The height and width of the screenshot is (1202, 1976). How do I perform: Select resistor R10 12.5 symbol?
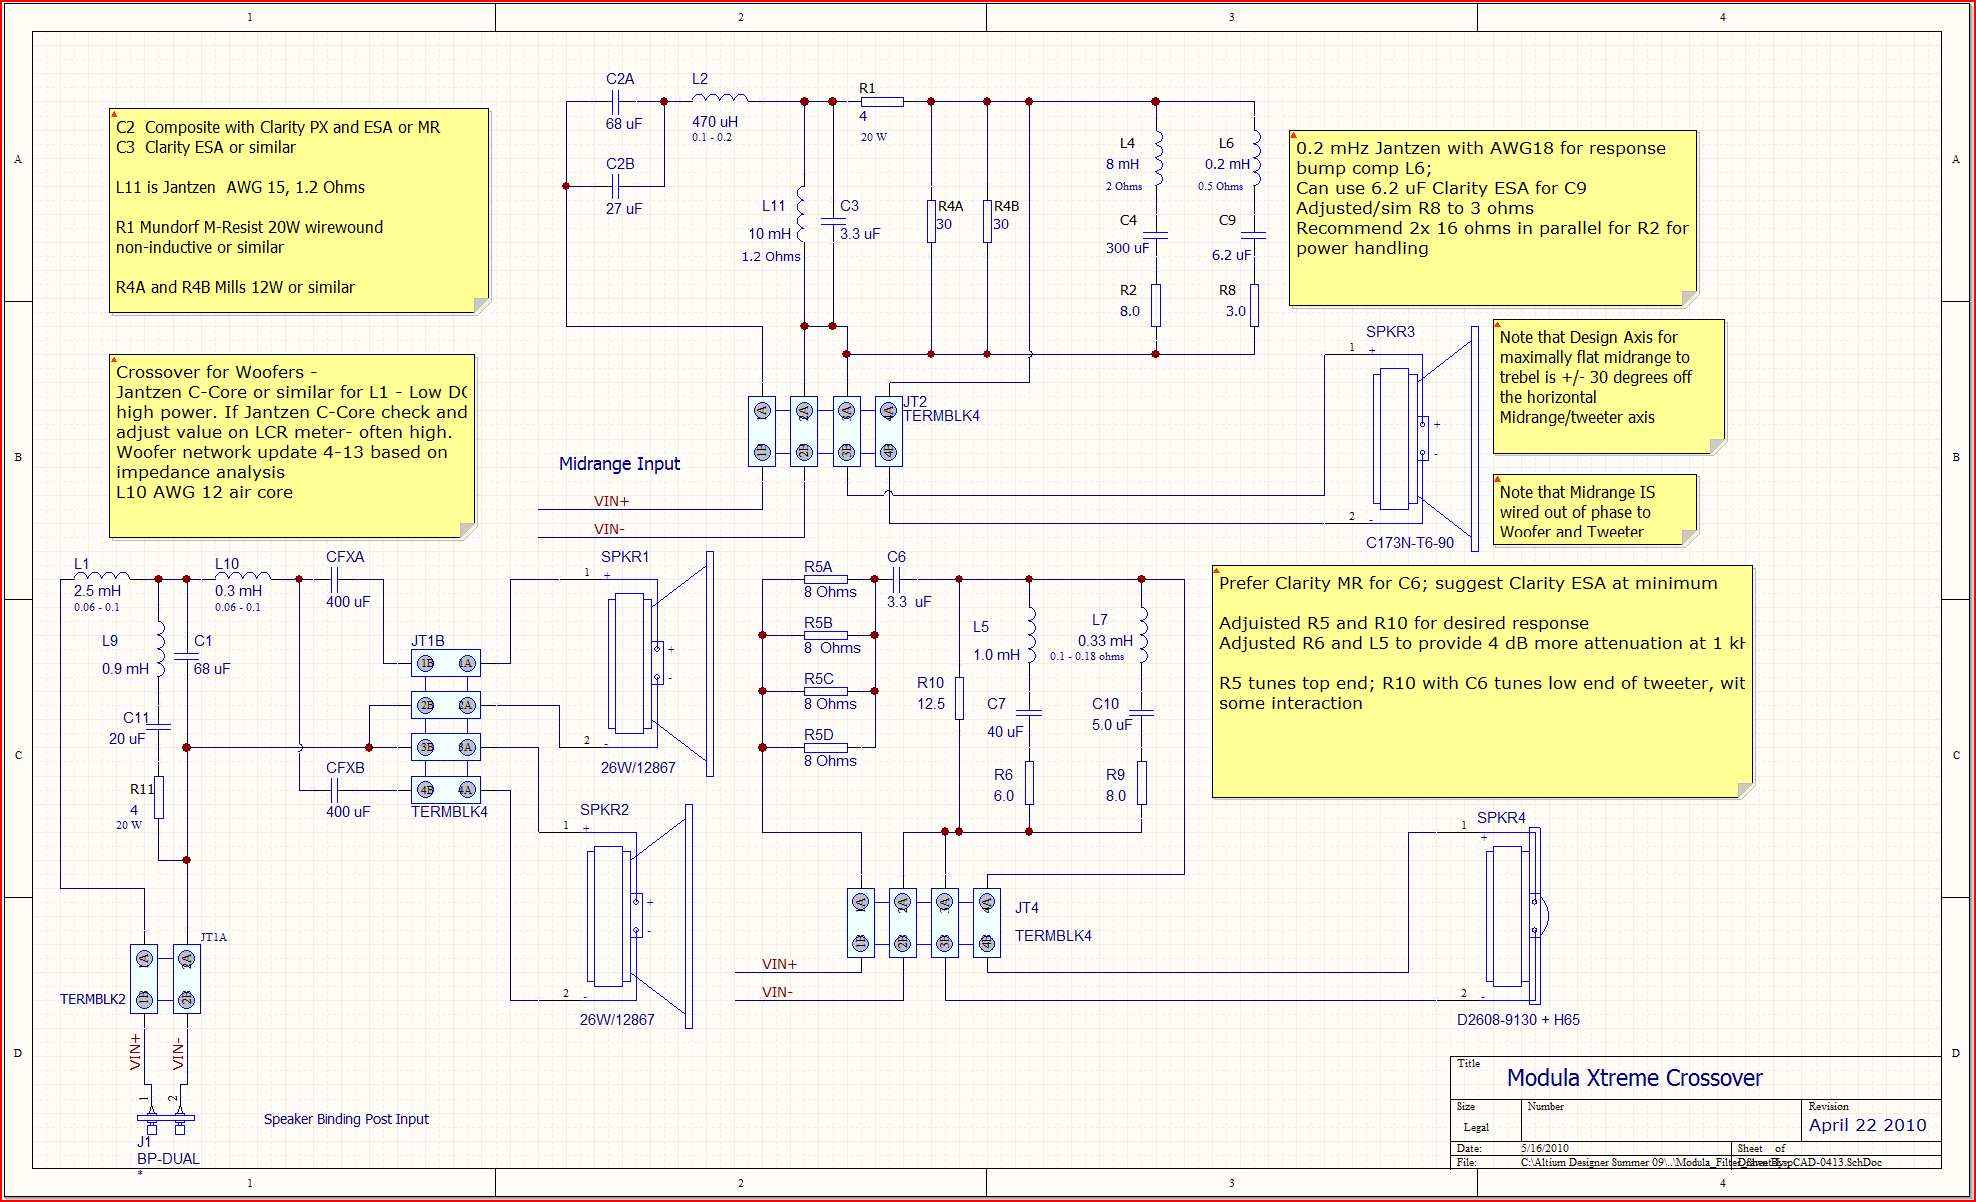(x=959, y=698)
